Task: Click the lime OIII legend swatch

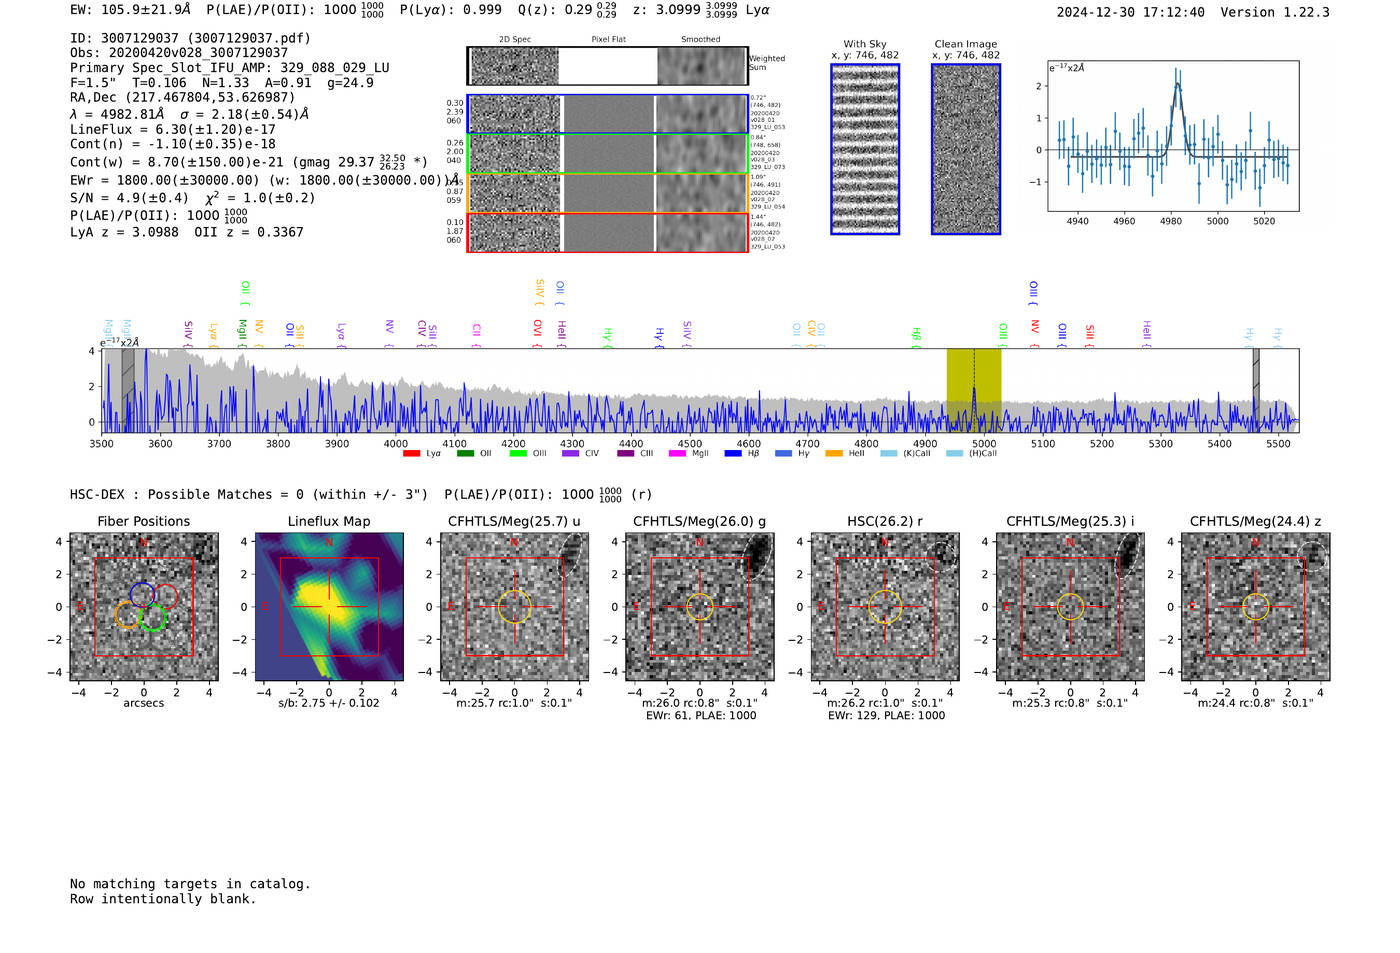Action: point(517,454)
